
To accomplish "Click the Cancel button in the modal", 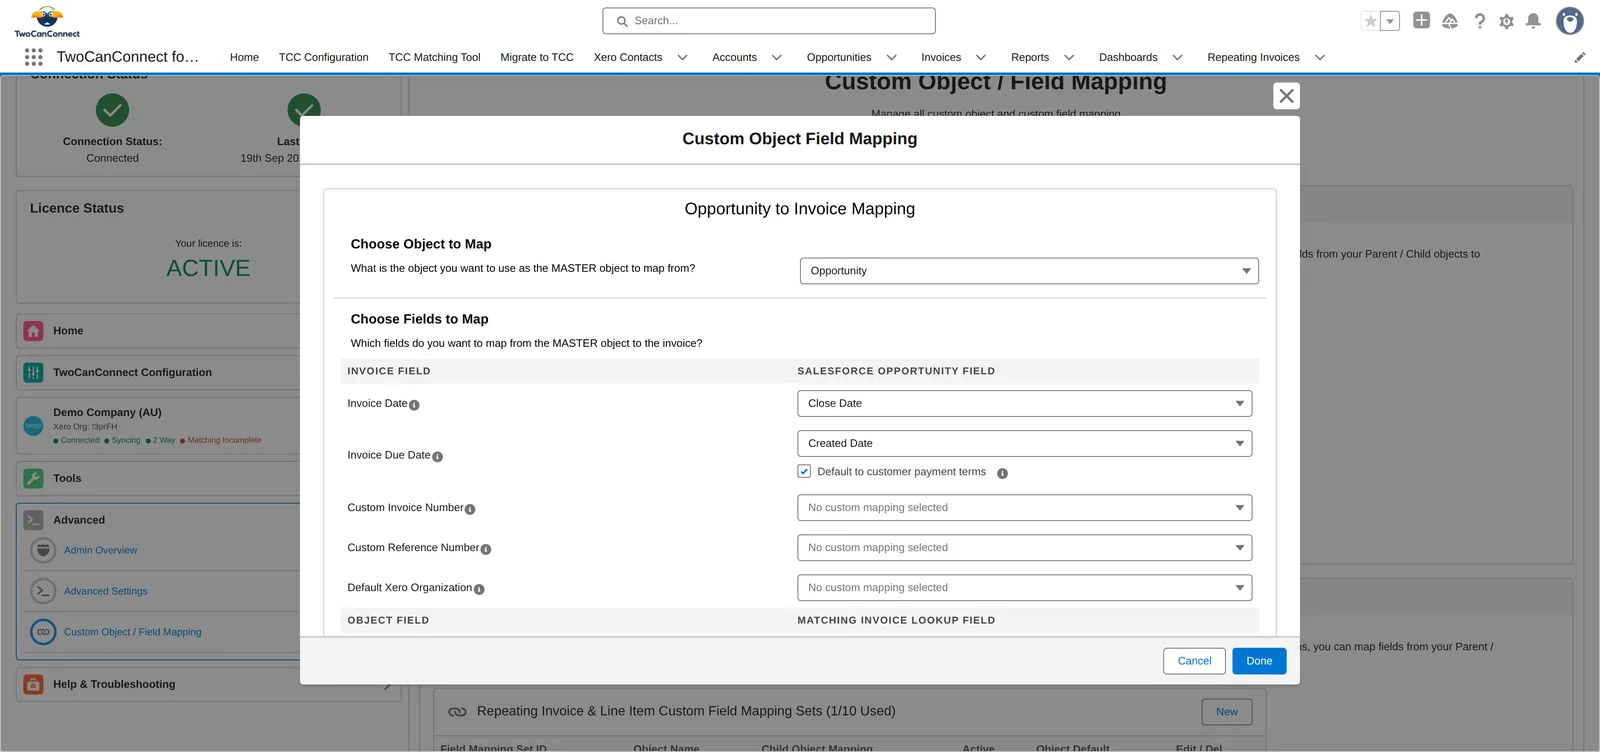I will pos(1194,661).
